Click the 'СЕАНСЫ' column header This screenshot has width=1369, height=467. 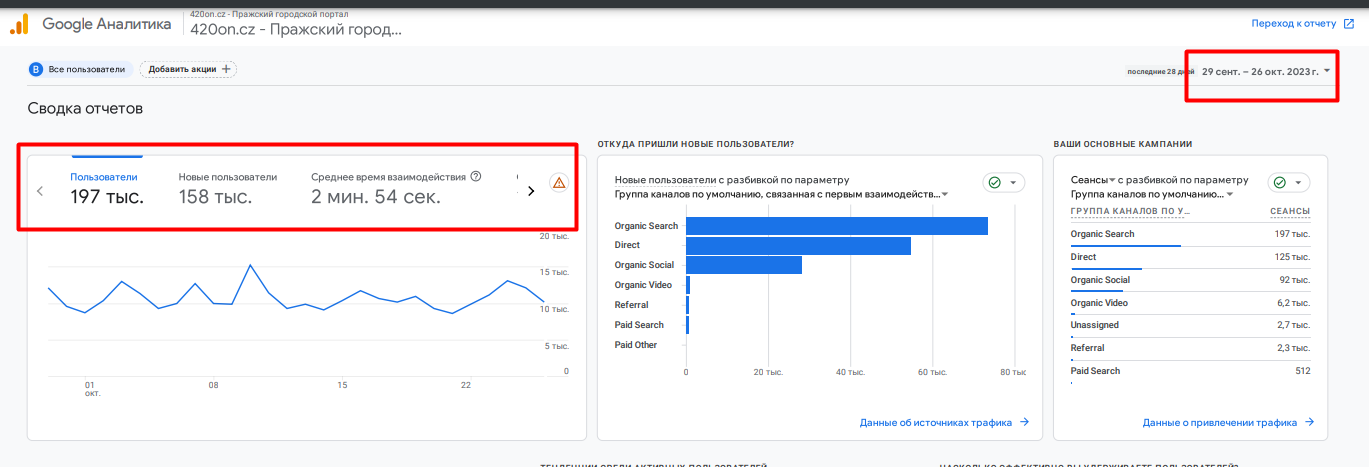(1290, 212)
